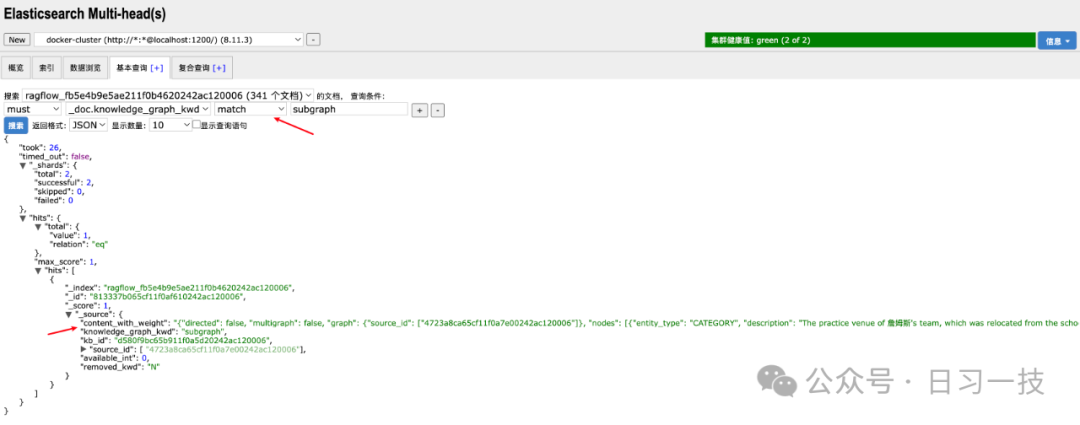Image resolution: width=1080 pixels, height=425 pixels.
Task: Expand the "source_id" array node
Action: (83, 349)
